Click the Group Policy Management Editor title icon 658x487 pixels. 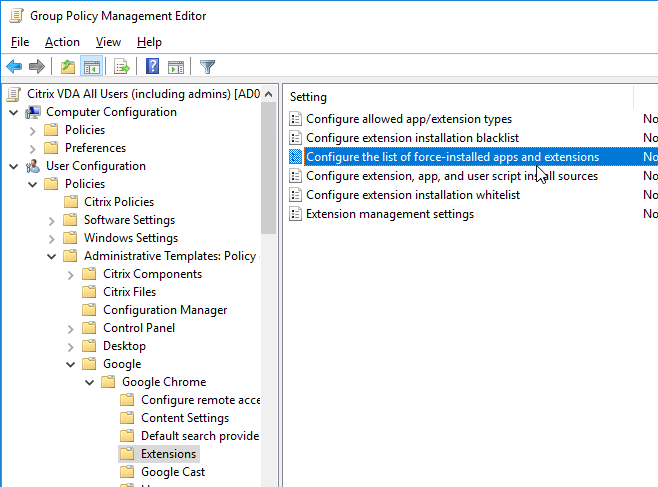[16, 16]
